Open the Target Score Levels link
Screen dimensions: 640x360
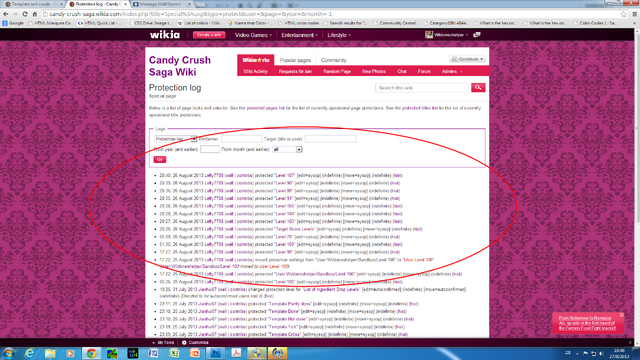click(x=294, y=229)
